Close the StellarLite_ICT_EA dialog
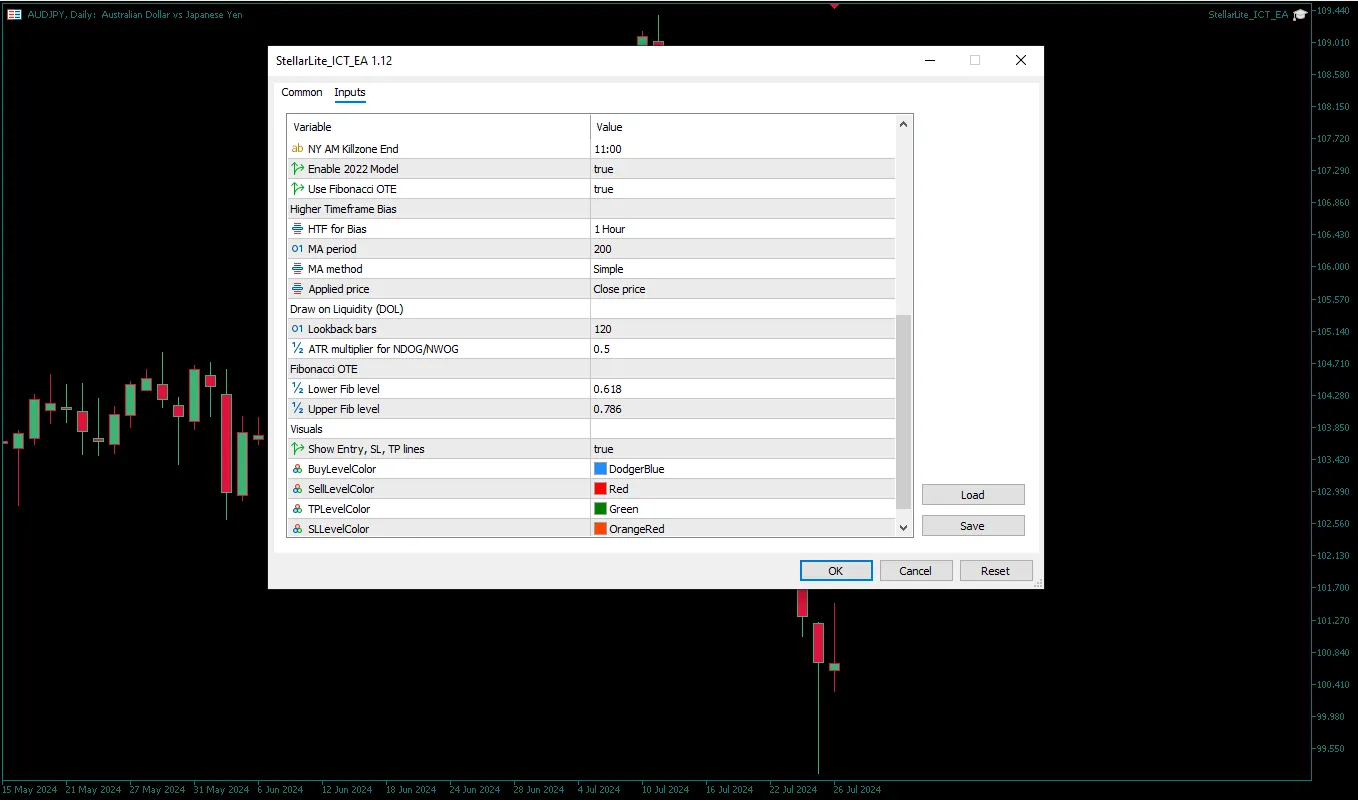This screenshot has width=1358, height=800. (1021, 61)
